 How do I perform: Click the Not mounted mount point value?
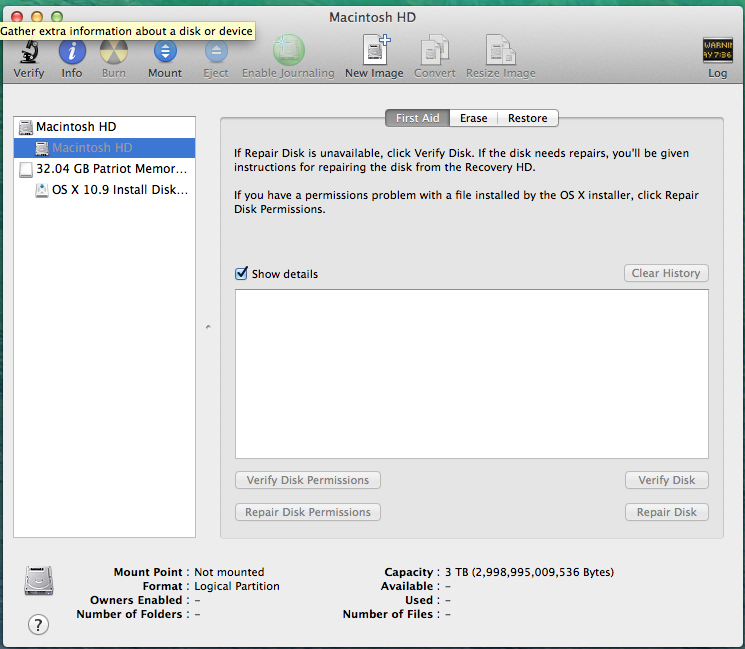click(229, 572)
